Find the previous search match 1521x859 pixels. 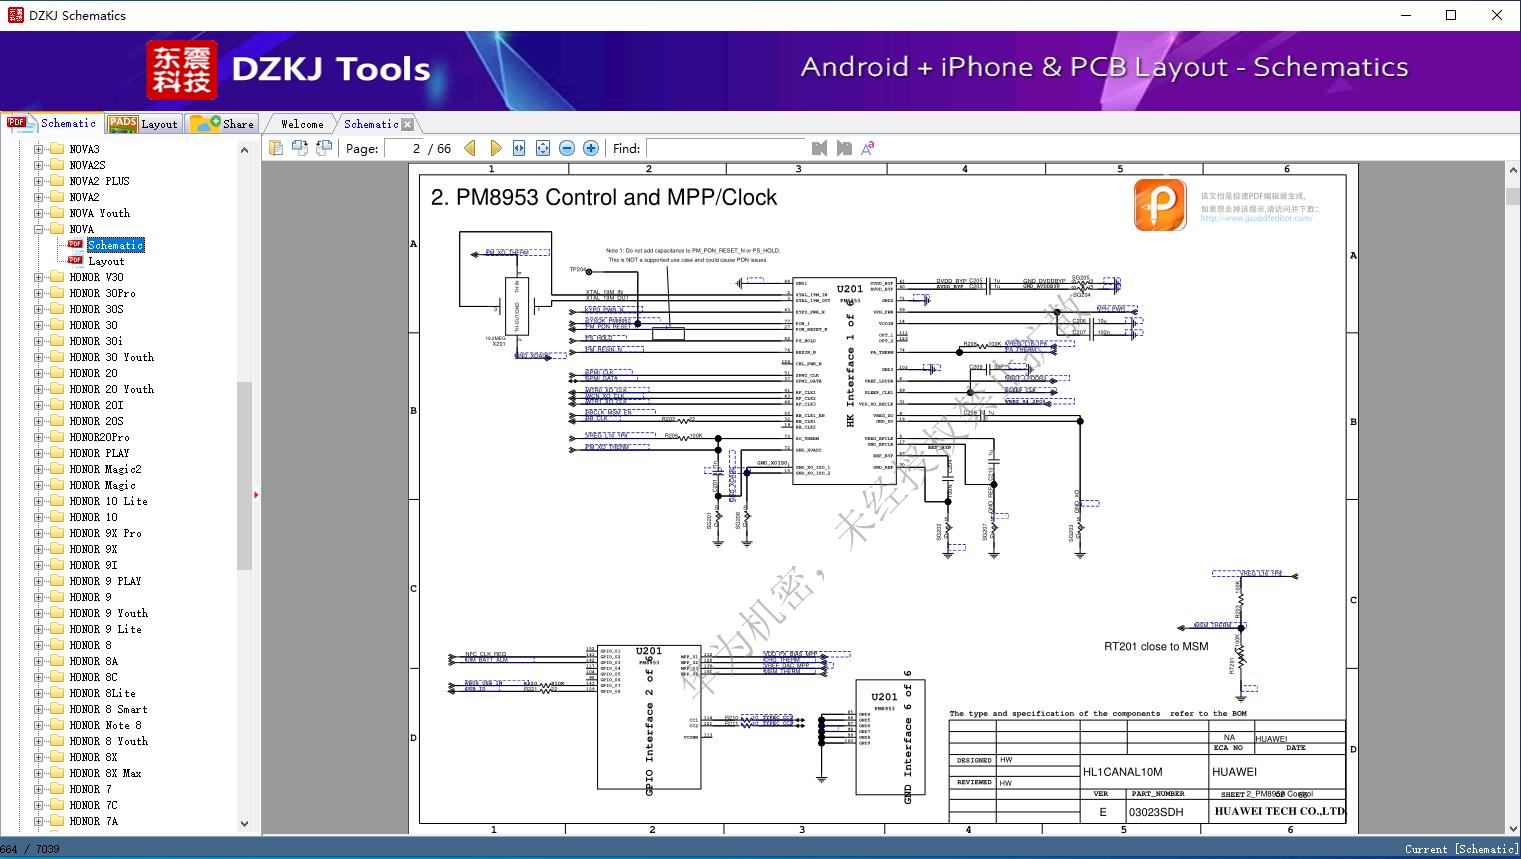pyautogui.click(x=820, y=148)
